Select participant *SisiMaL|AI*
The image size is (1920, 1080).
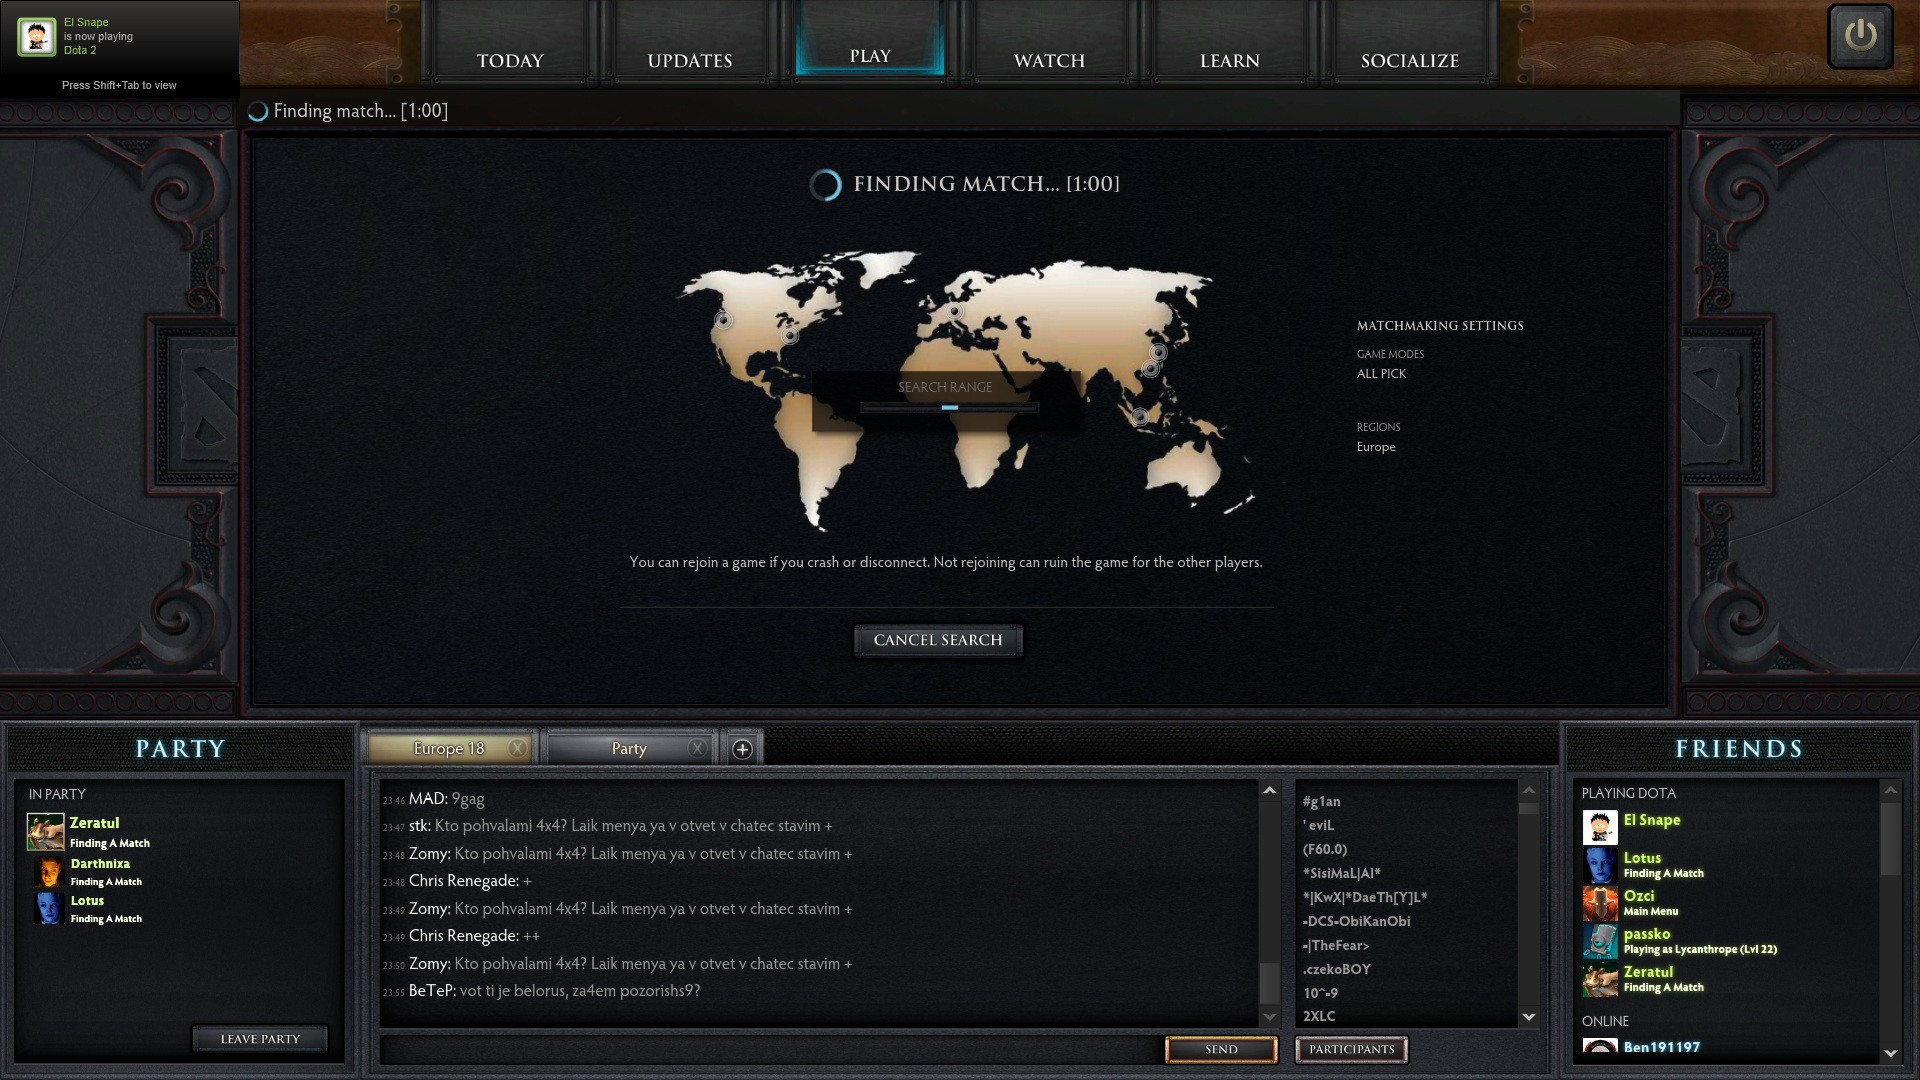tap(1341, 873)
